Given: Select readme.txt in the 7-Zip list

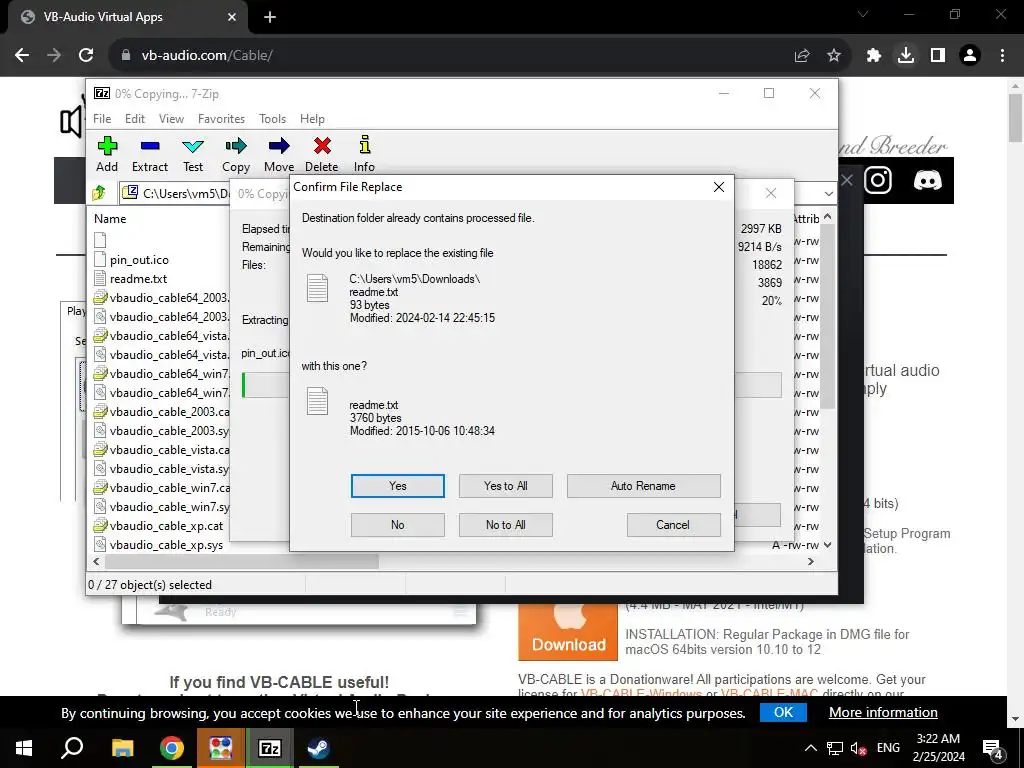Looking at the screenshot, I should pos(138,278).
